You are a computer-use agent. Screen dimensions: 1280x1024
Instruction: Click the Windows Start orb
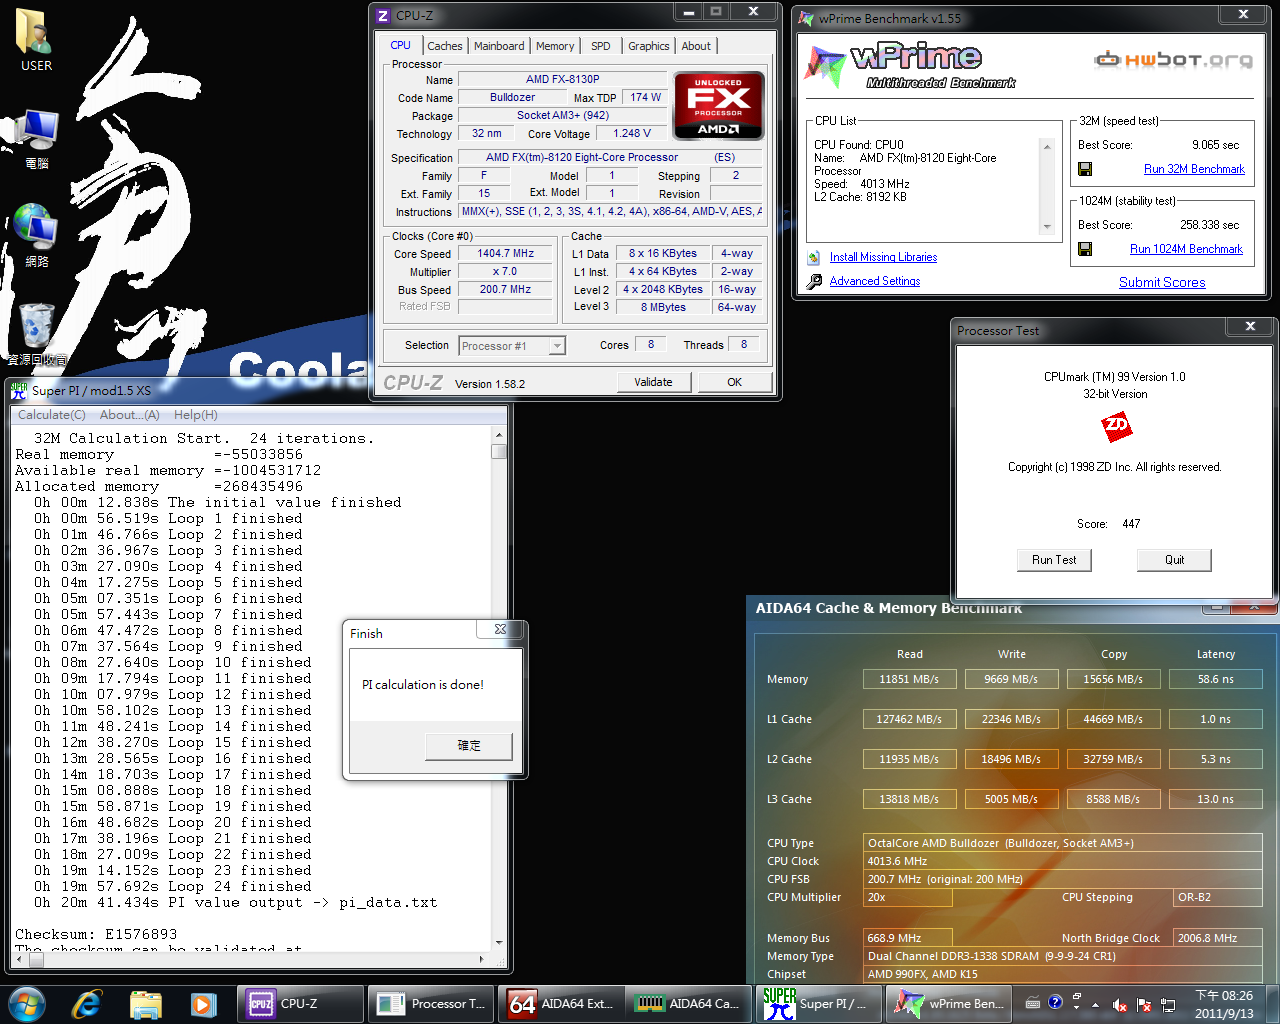[27, 1004]
